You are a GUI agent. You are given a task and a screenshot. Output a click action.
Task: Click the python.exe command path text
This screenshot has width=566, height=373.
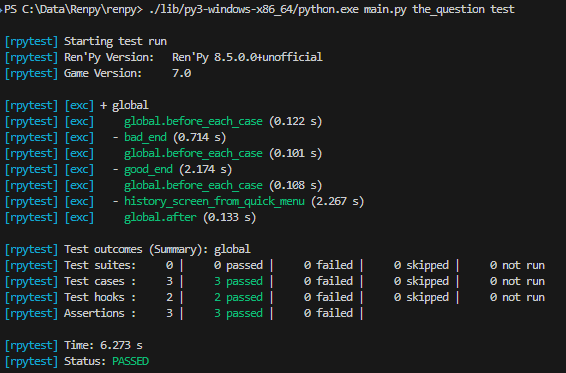click(x=254, y=9)
